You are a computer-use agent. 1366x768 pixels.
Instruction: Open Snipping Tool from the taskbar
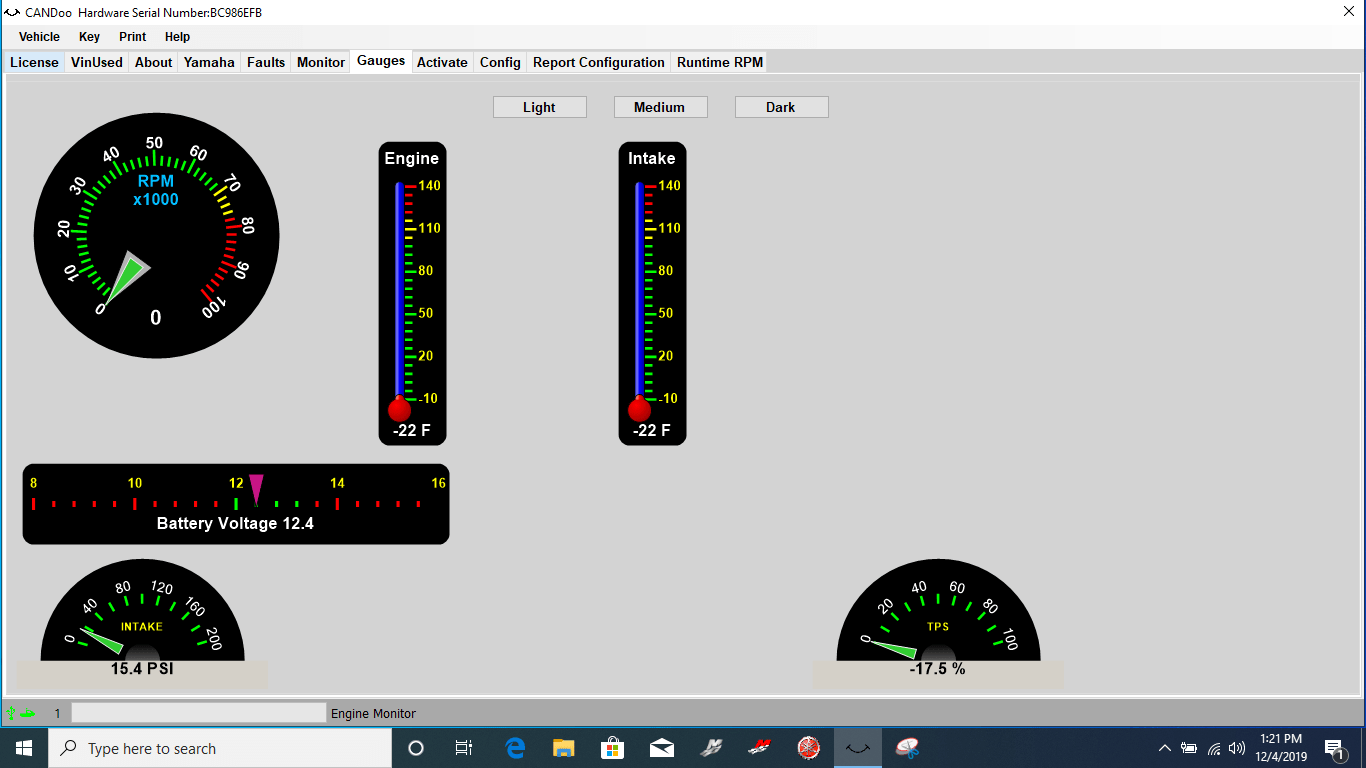point(906,747)
